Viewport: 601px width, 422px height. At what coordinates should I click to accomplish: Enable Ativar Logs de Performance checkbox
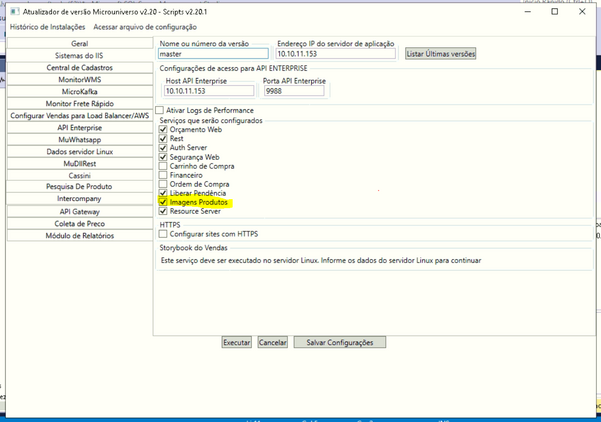pyautogui.click(x=160, y=110)
